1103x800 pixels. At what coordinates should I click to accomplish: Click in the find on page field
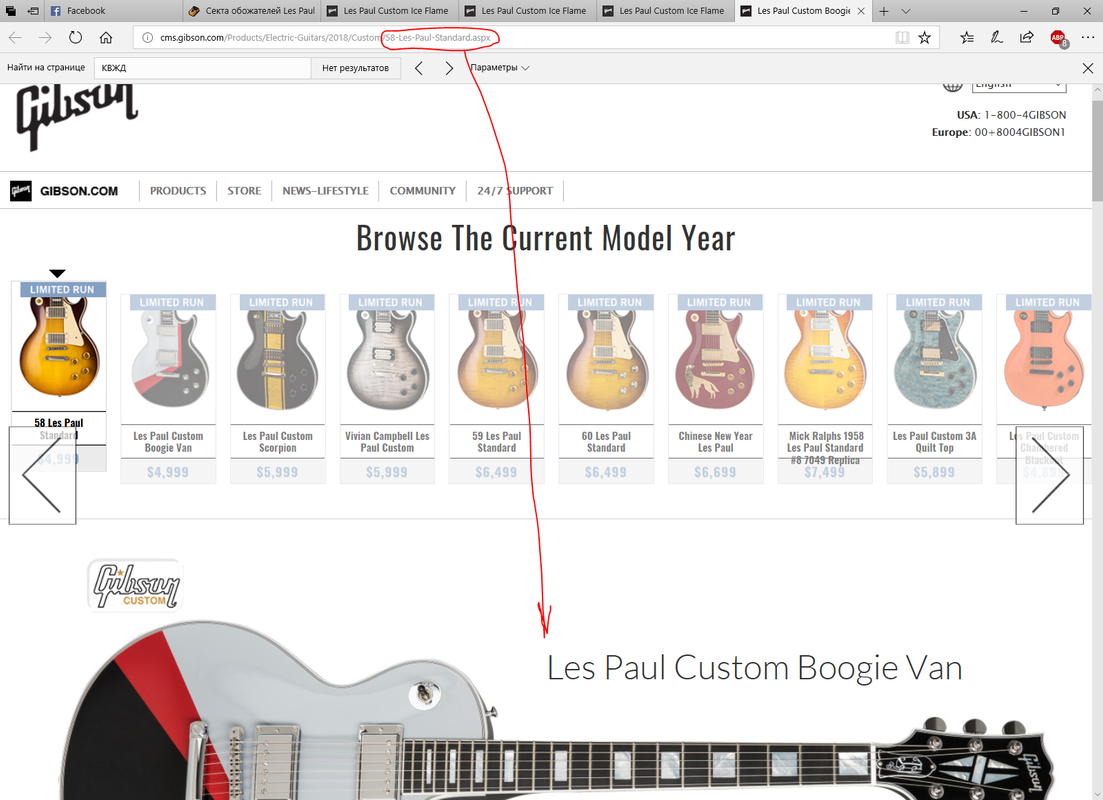tap(202, 68)
